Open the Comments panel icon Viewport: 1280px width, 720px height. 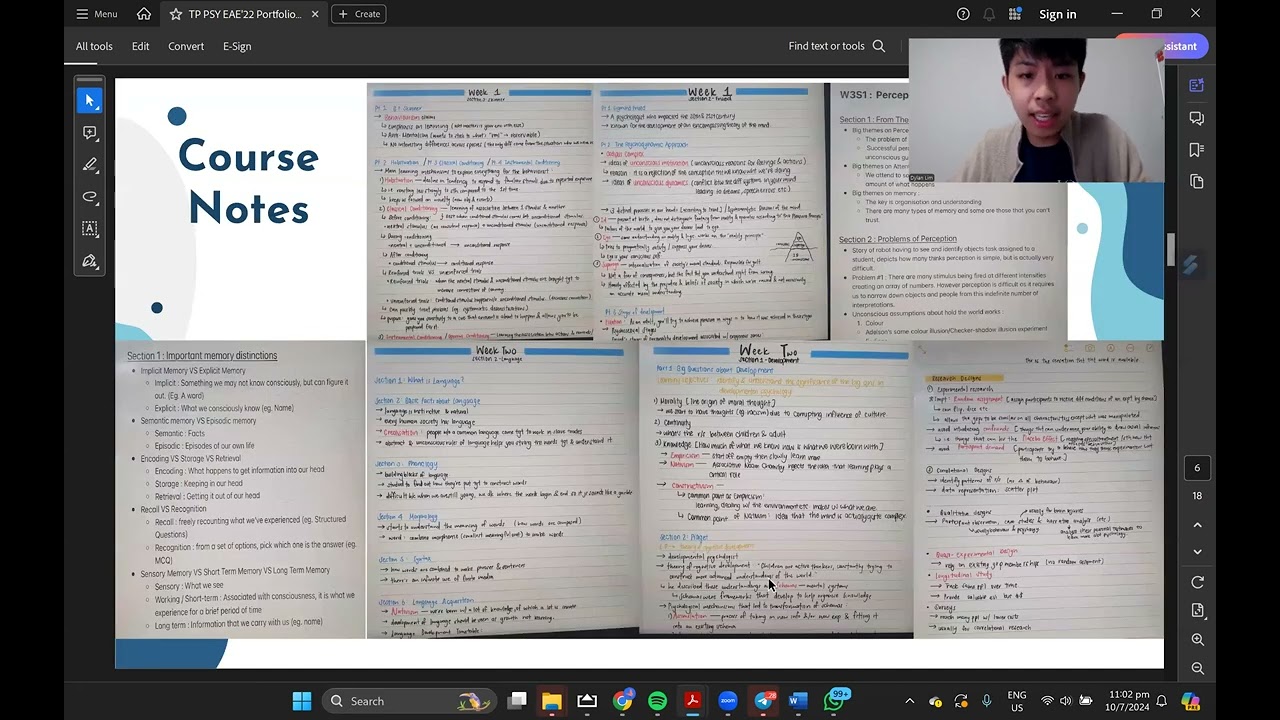tap(1197, 118)
